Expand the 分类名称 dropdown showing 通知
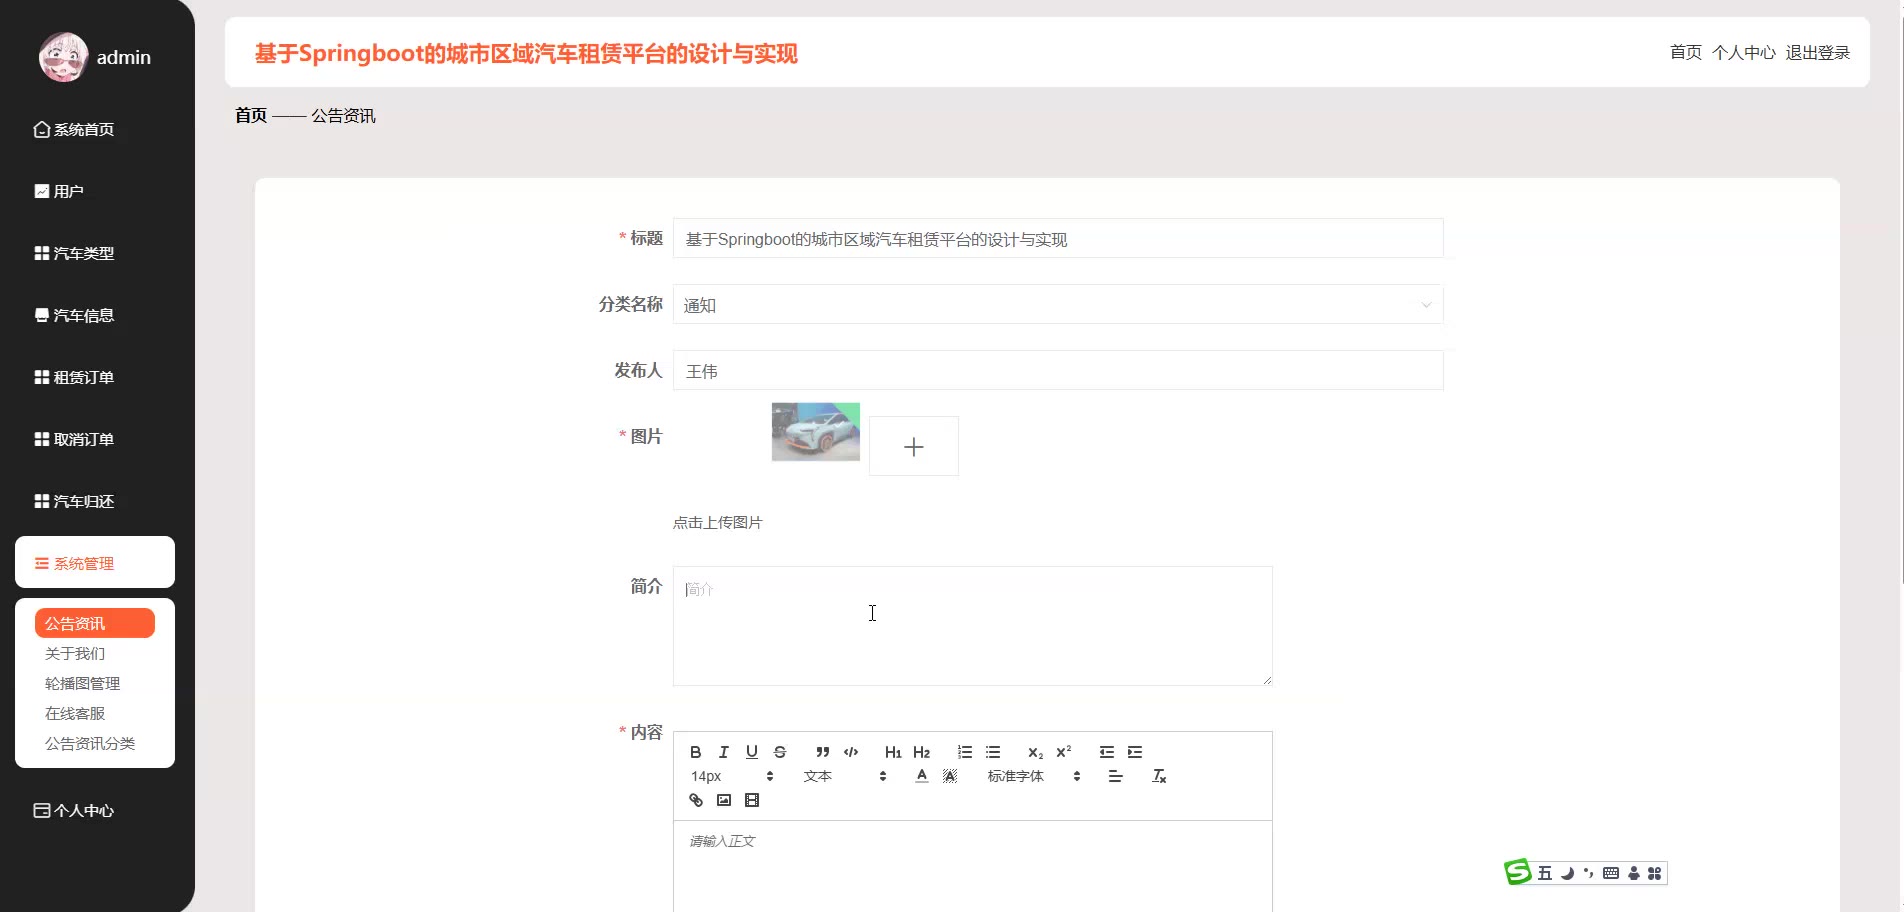 [x=1058, y=305]
